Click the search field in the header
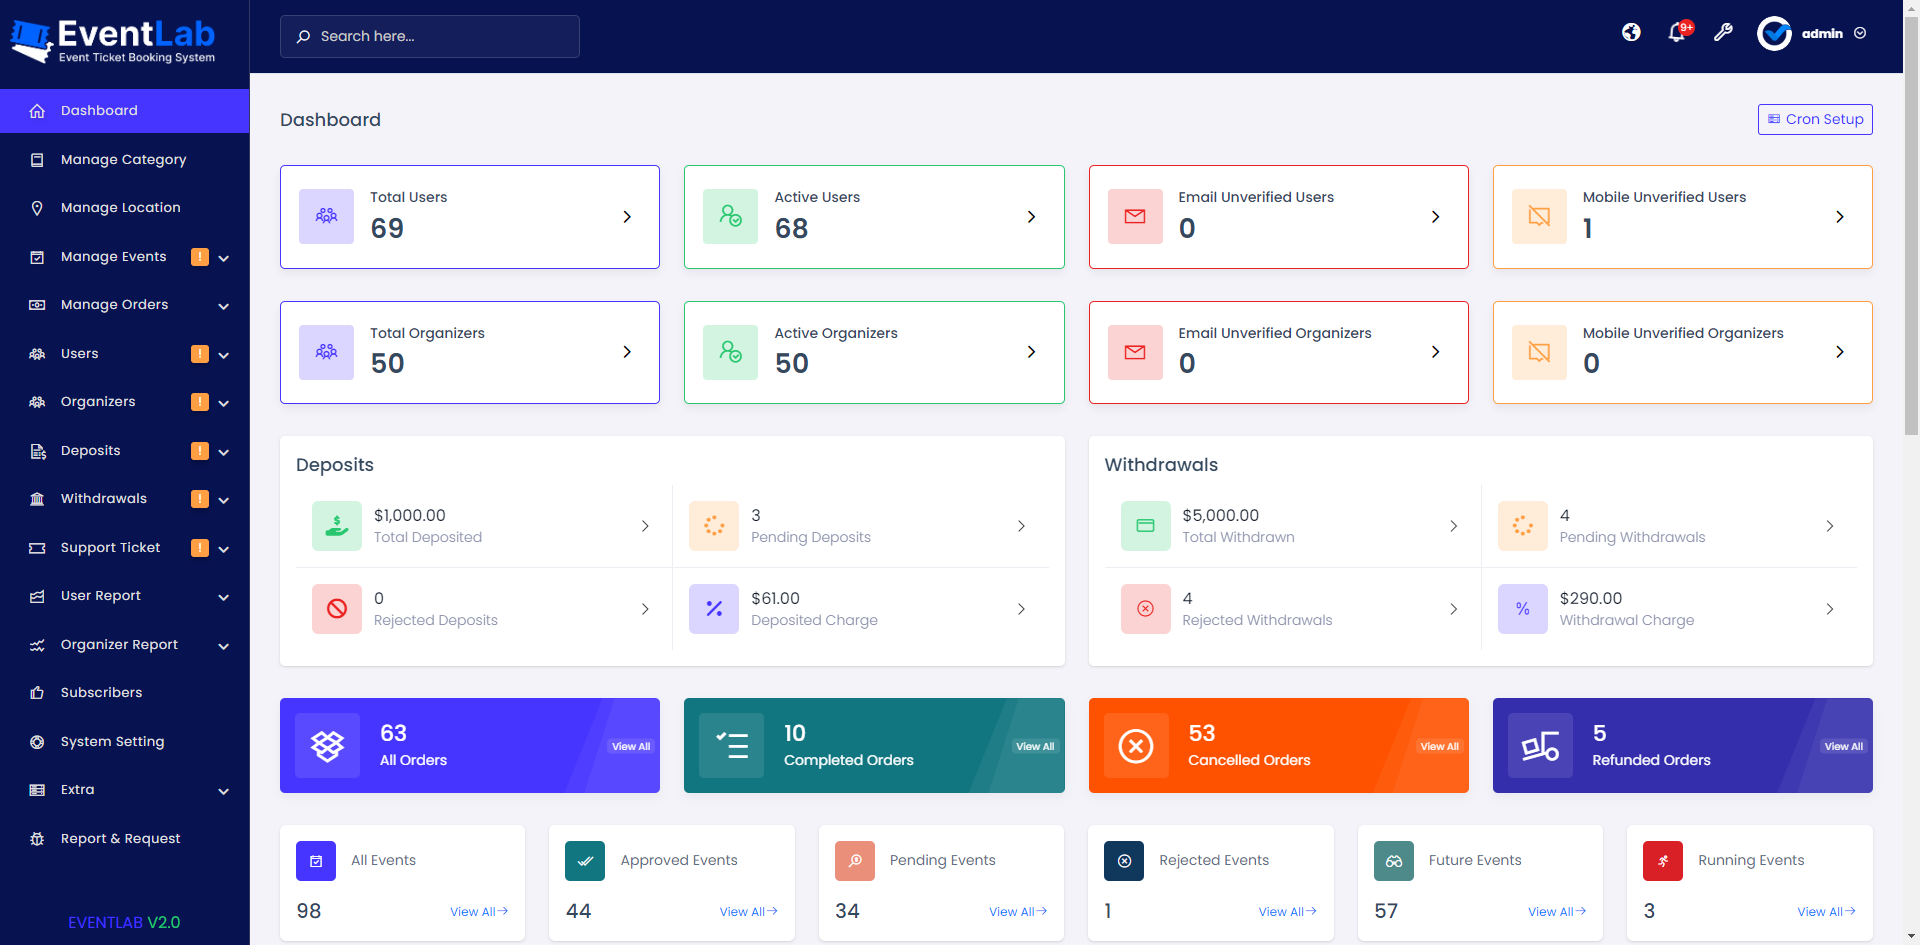Screen dimensions: 1920x945 (x=429, y=36)
